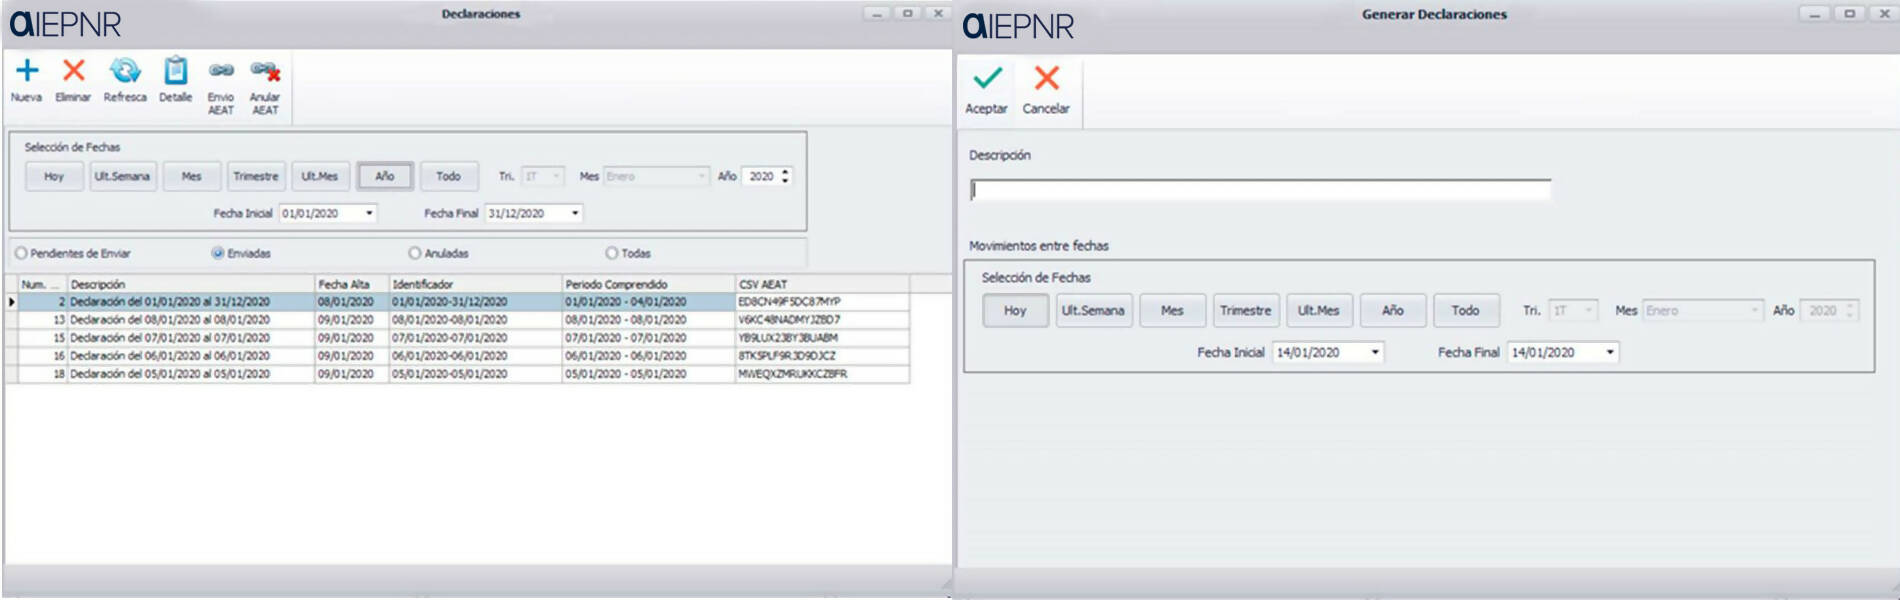The width and height of the screenshot is (1900, 600).
Task: Click the Envio AEAT link icon
Action: pos(221,71)
